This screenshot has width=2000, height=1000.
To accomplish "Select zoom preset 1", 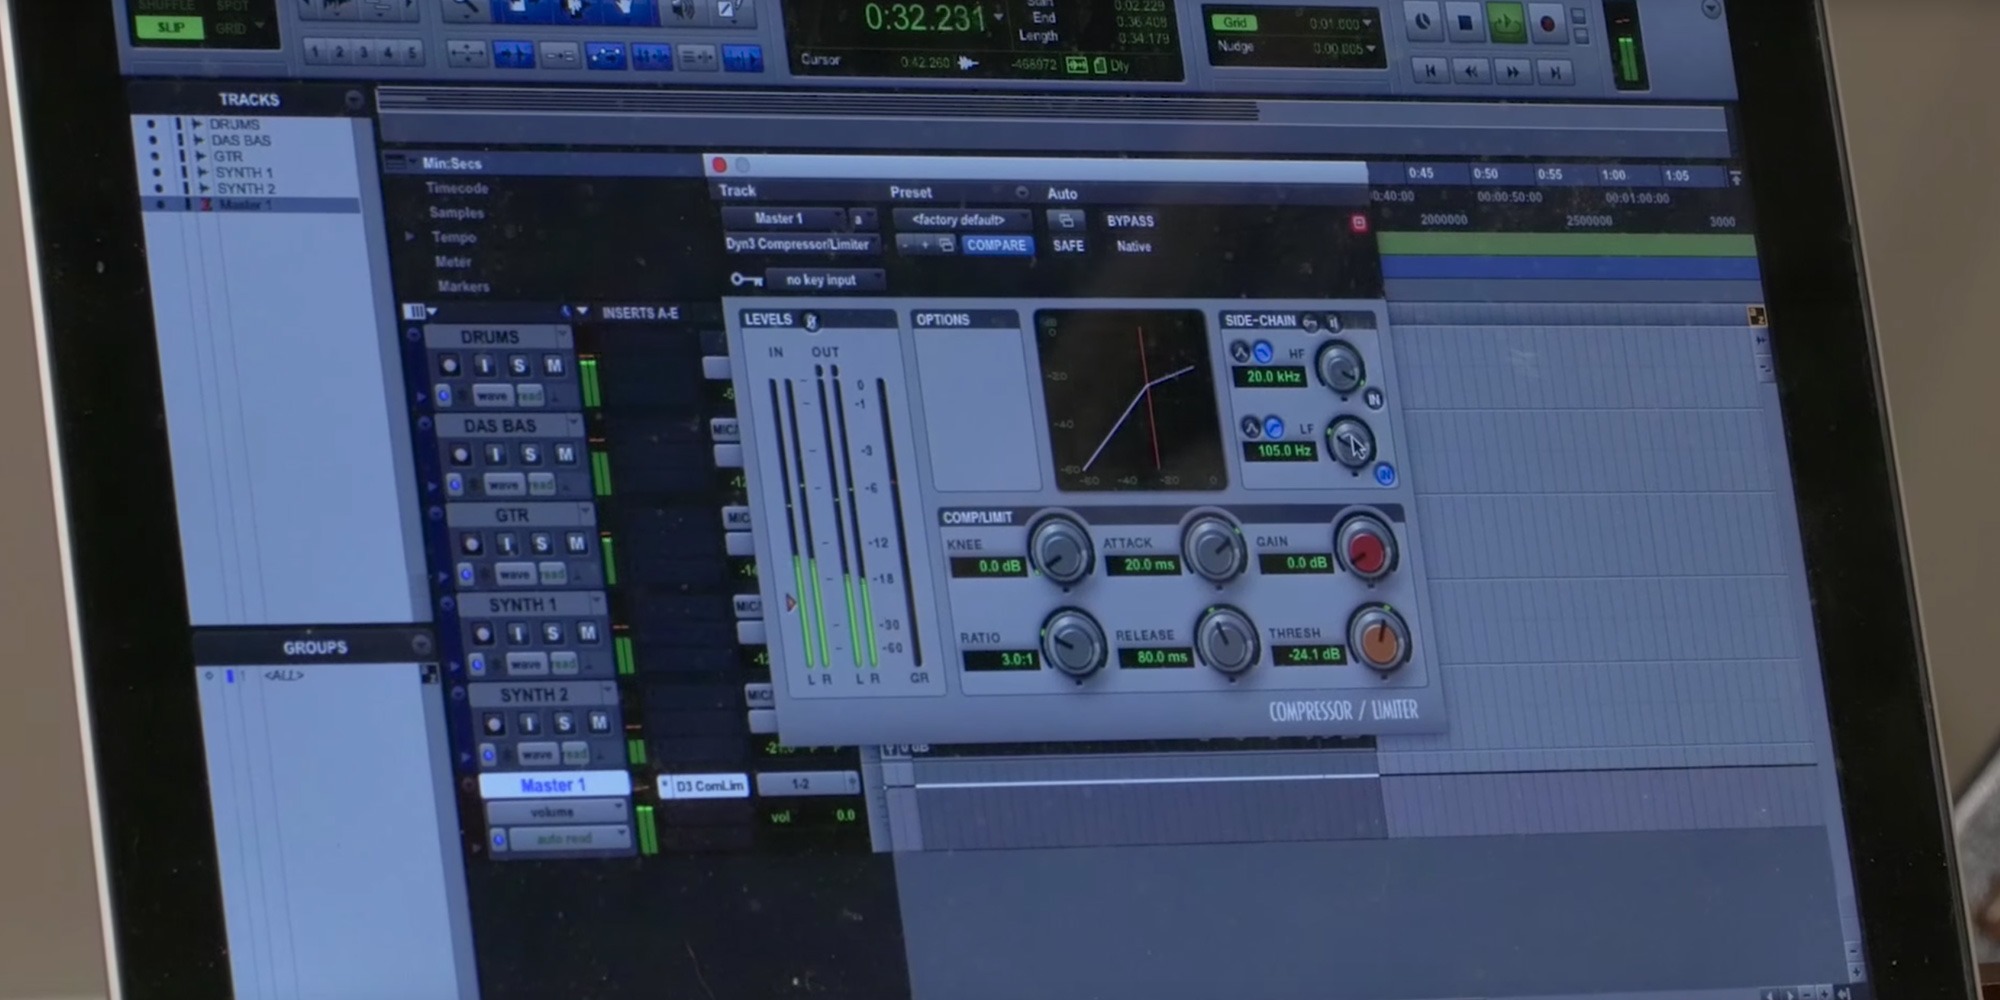I will pos(316,51).
